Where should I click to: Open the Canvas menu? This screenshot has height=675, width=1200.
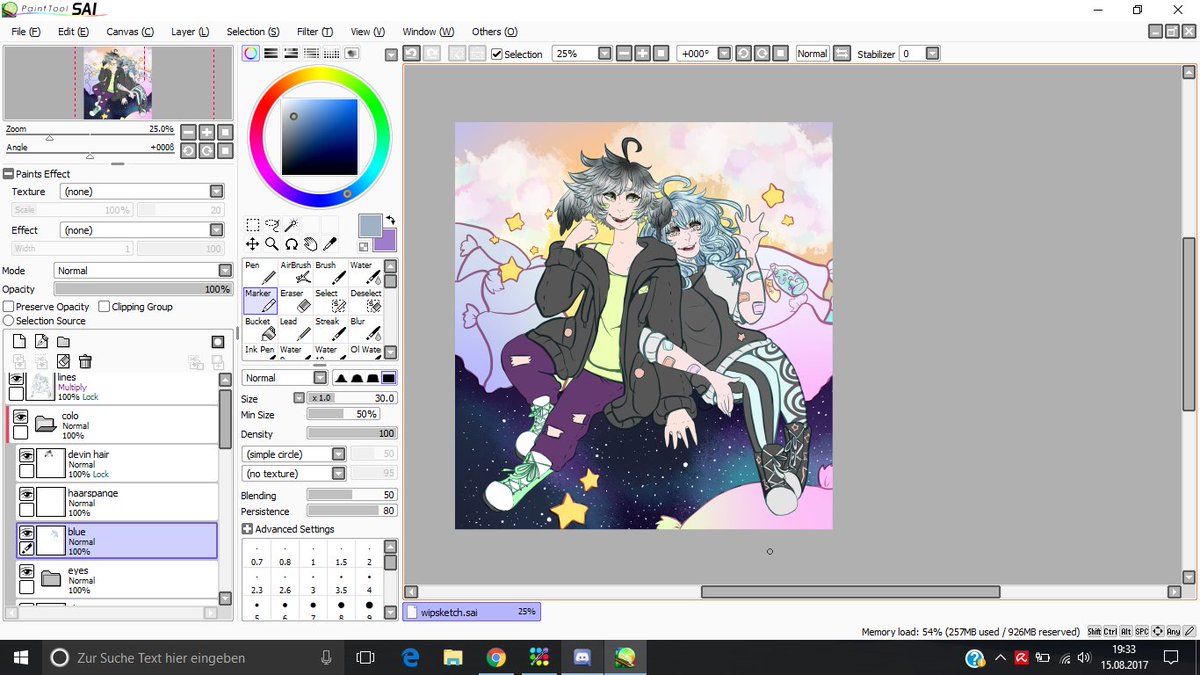coord(130,32)
